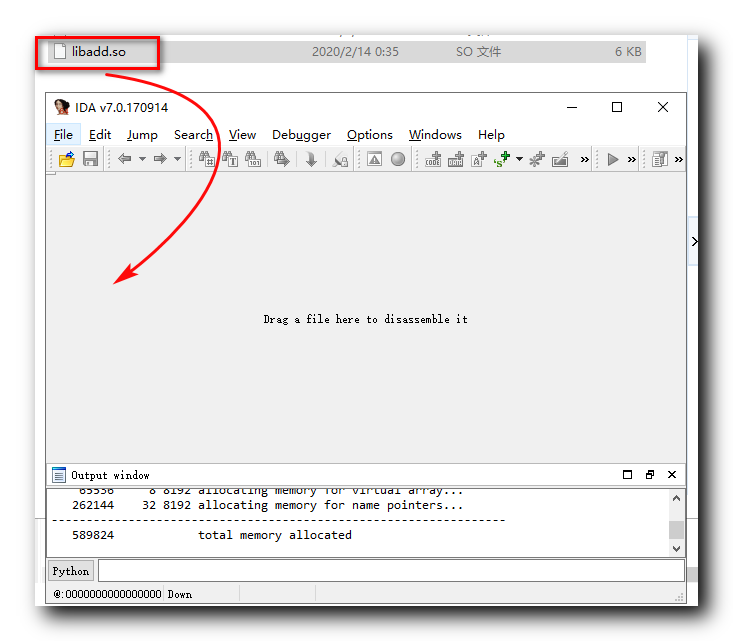Click the jump down arrow icon
The image size is (733, 641).
point(311,159)
